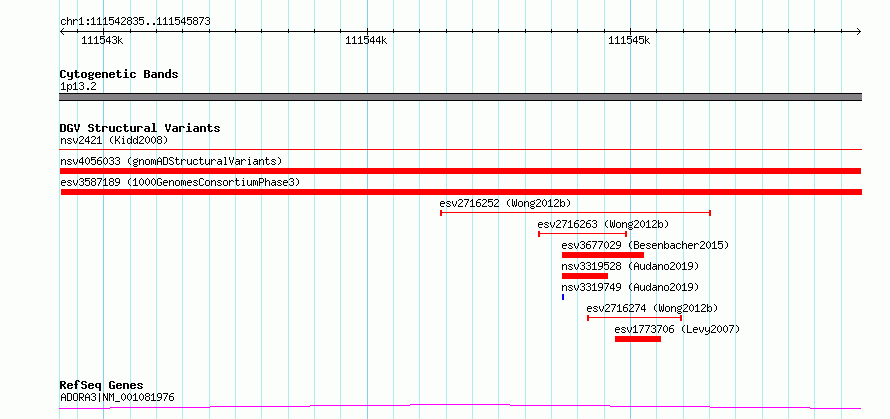Click the 111544k ruler tick label
Image resolution: width=890 pixels, height=419 pixels.
[x=366, y=40]
